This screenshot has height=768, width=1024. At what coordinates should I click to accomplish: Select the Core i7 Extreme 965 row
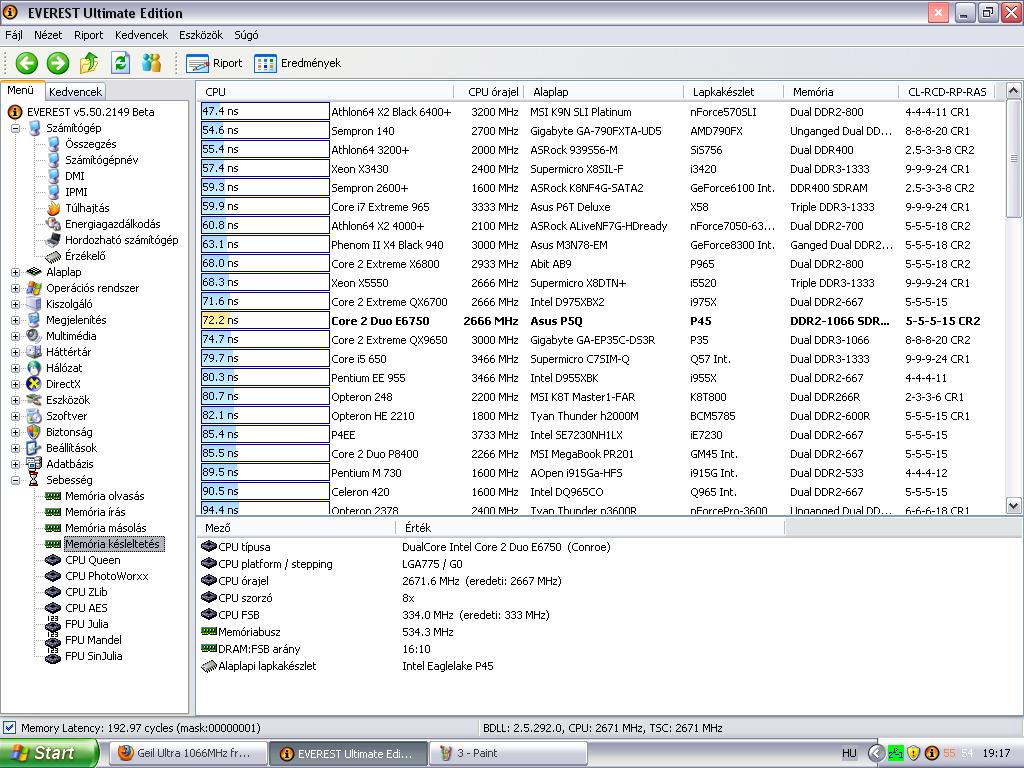[x=601, y=207]
